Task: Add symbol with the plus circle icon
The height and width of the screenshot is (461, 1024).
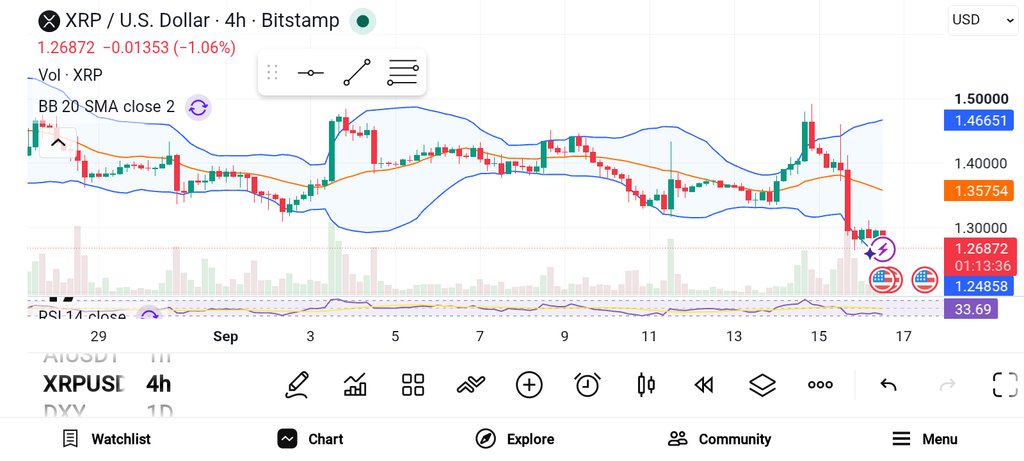Action: click(529, 385)
